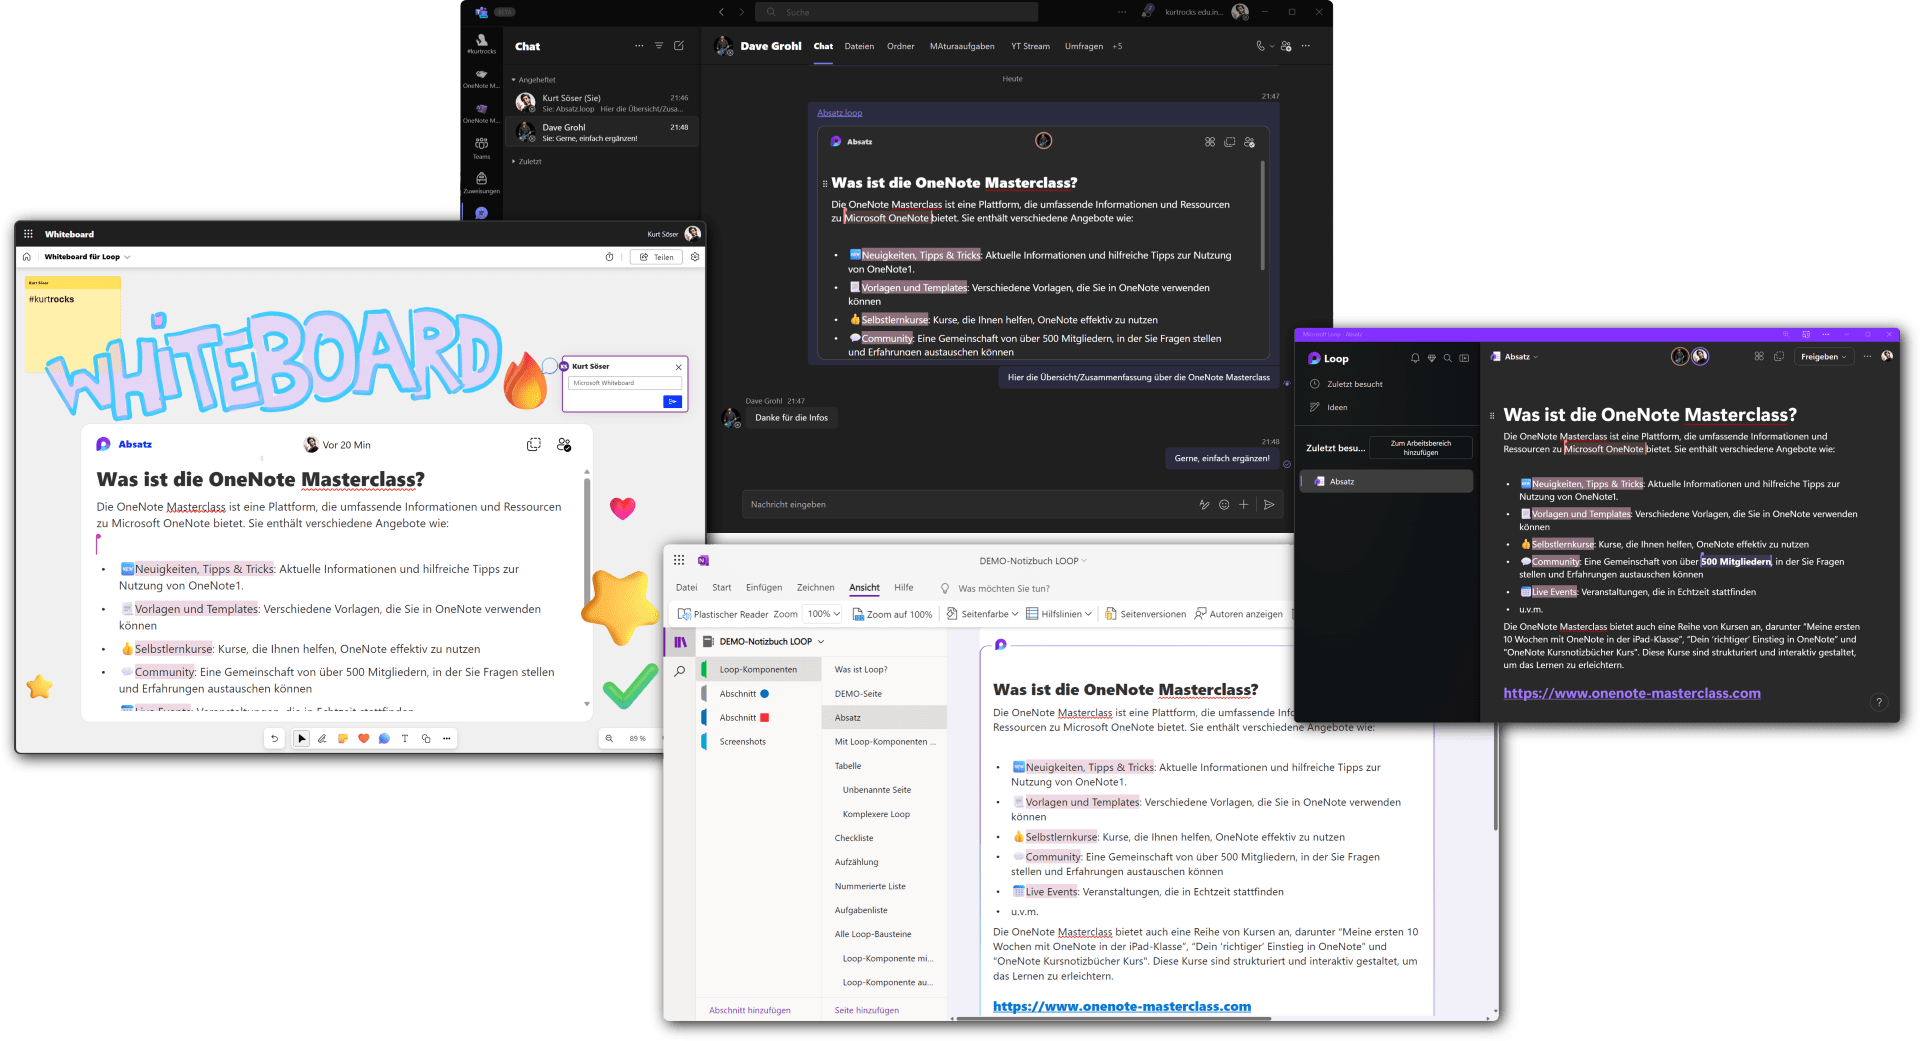Open notifications bell in Loop
Viewport: 1920px width, 1041px height.
(x=1415, y=358)
